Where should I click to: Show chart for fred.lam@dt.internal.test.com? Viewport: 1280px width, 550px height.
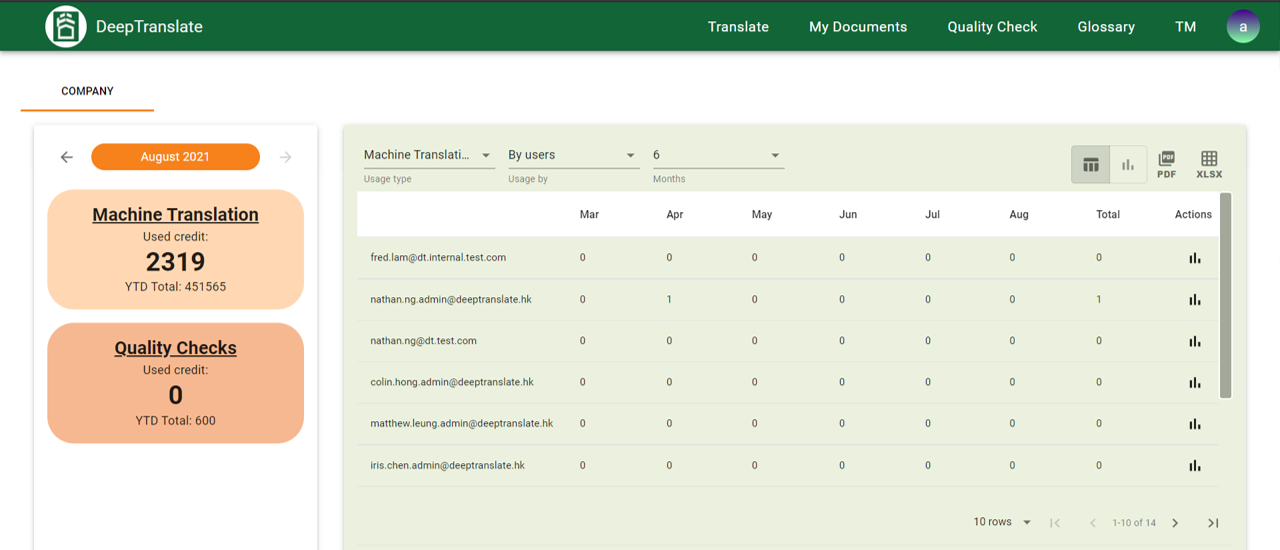click(x=1195, y=258)
